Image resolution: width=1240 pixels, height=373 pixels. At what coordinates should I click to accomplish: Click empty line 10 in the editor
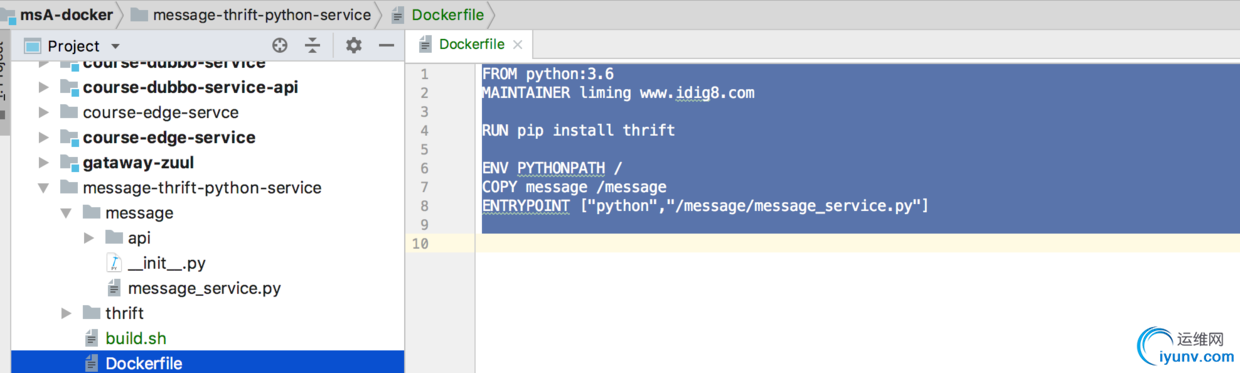click(857, 244)
